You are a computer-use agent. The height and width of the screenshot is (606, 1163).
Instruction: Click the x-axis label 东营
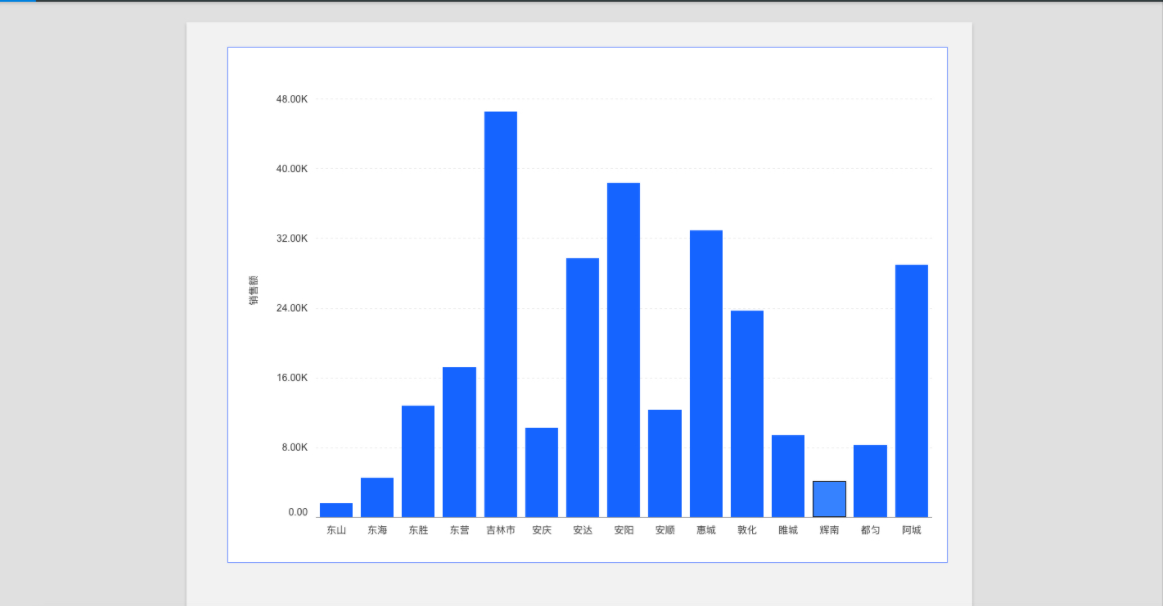coord(459,530)
